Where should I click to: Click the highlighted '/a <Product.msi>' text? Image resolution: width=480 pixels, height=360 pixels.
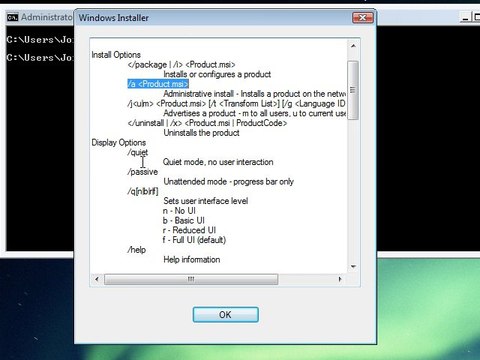pyautogui.click(x=158, y=84)
